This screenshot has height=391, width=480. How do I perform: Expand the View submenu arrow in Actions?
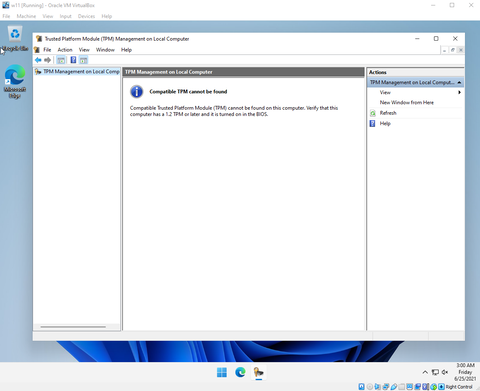pyautogui.click(x=459, y=92)
